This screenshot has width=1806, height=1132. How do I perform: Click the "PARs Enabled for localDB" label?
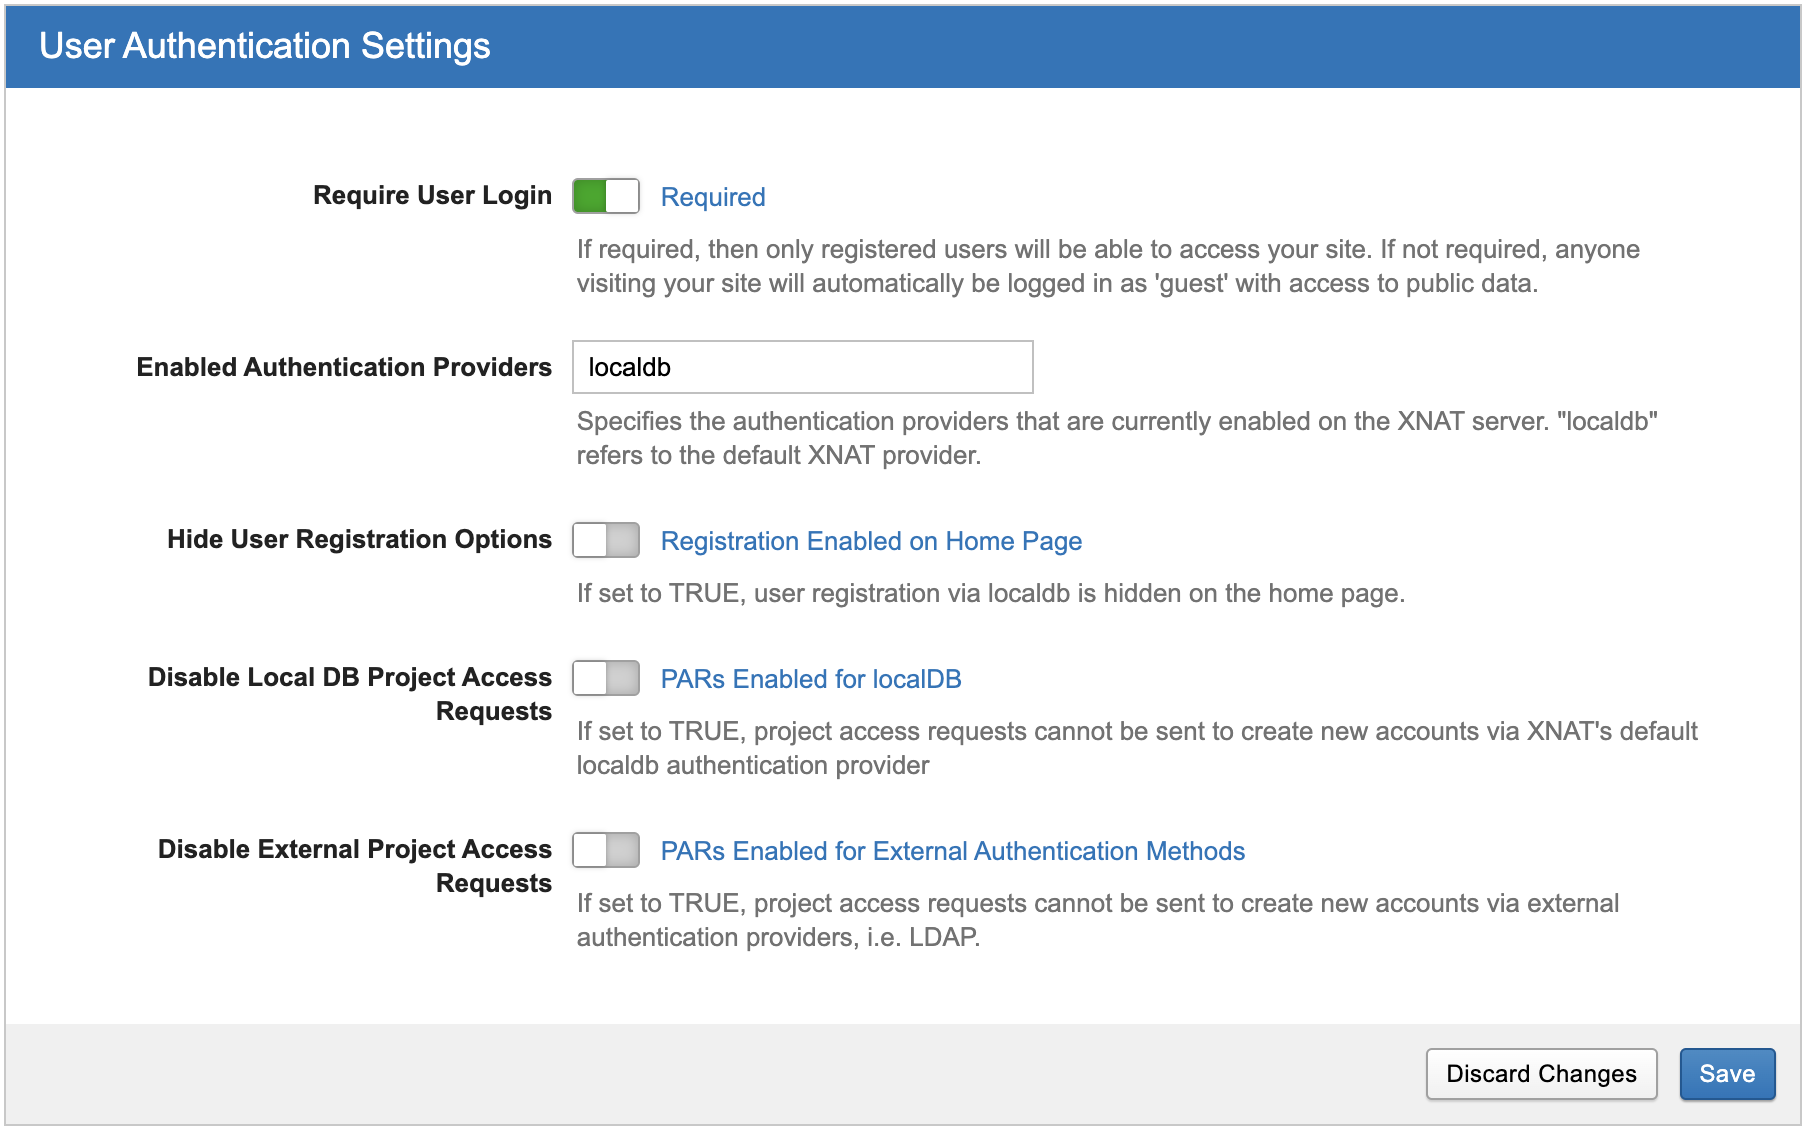point(810,679)
